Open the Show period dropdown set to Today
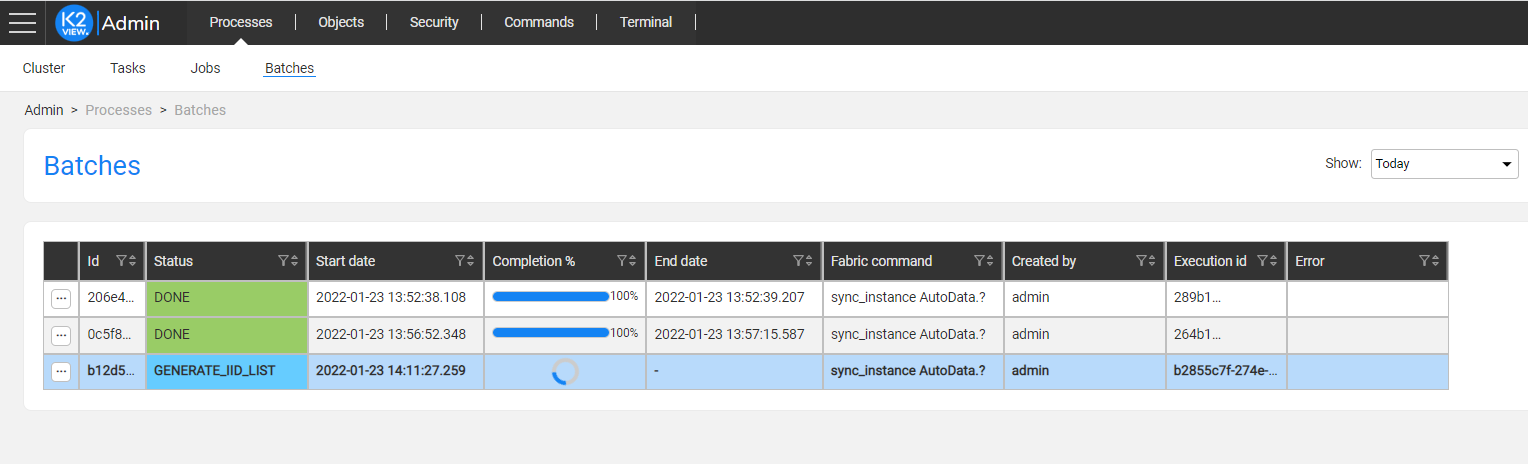 1445,164
